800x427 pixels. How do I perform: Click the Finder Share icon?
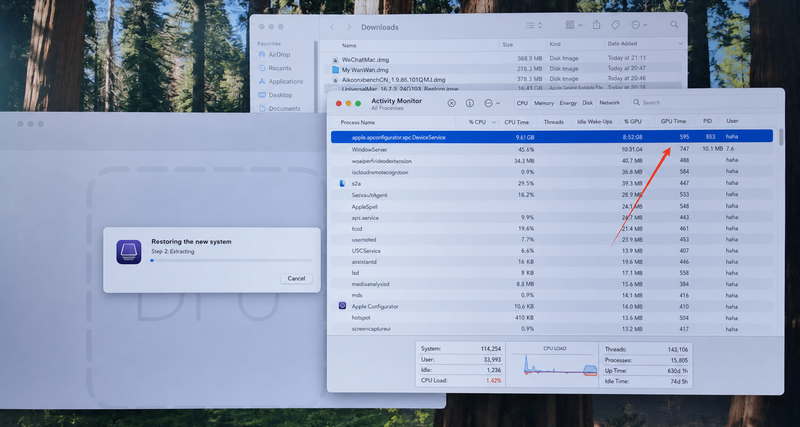596,25
